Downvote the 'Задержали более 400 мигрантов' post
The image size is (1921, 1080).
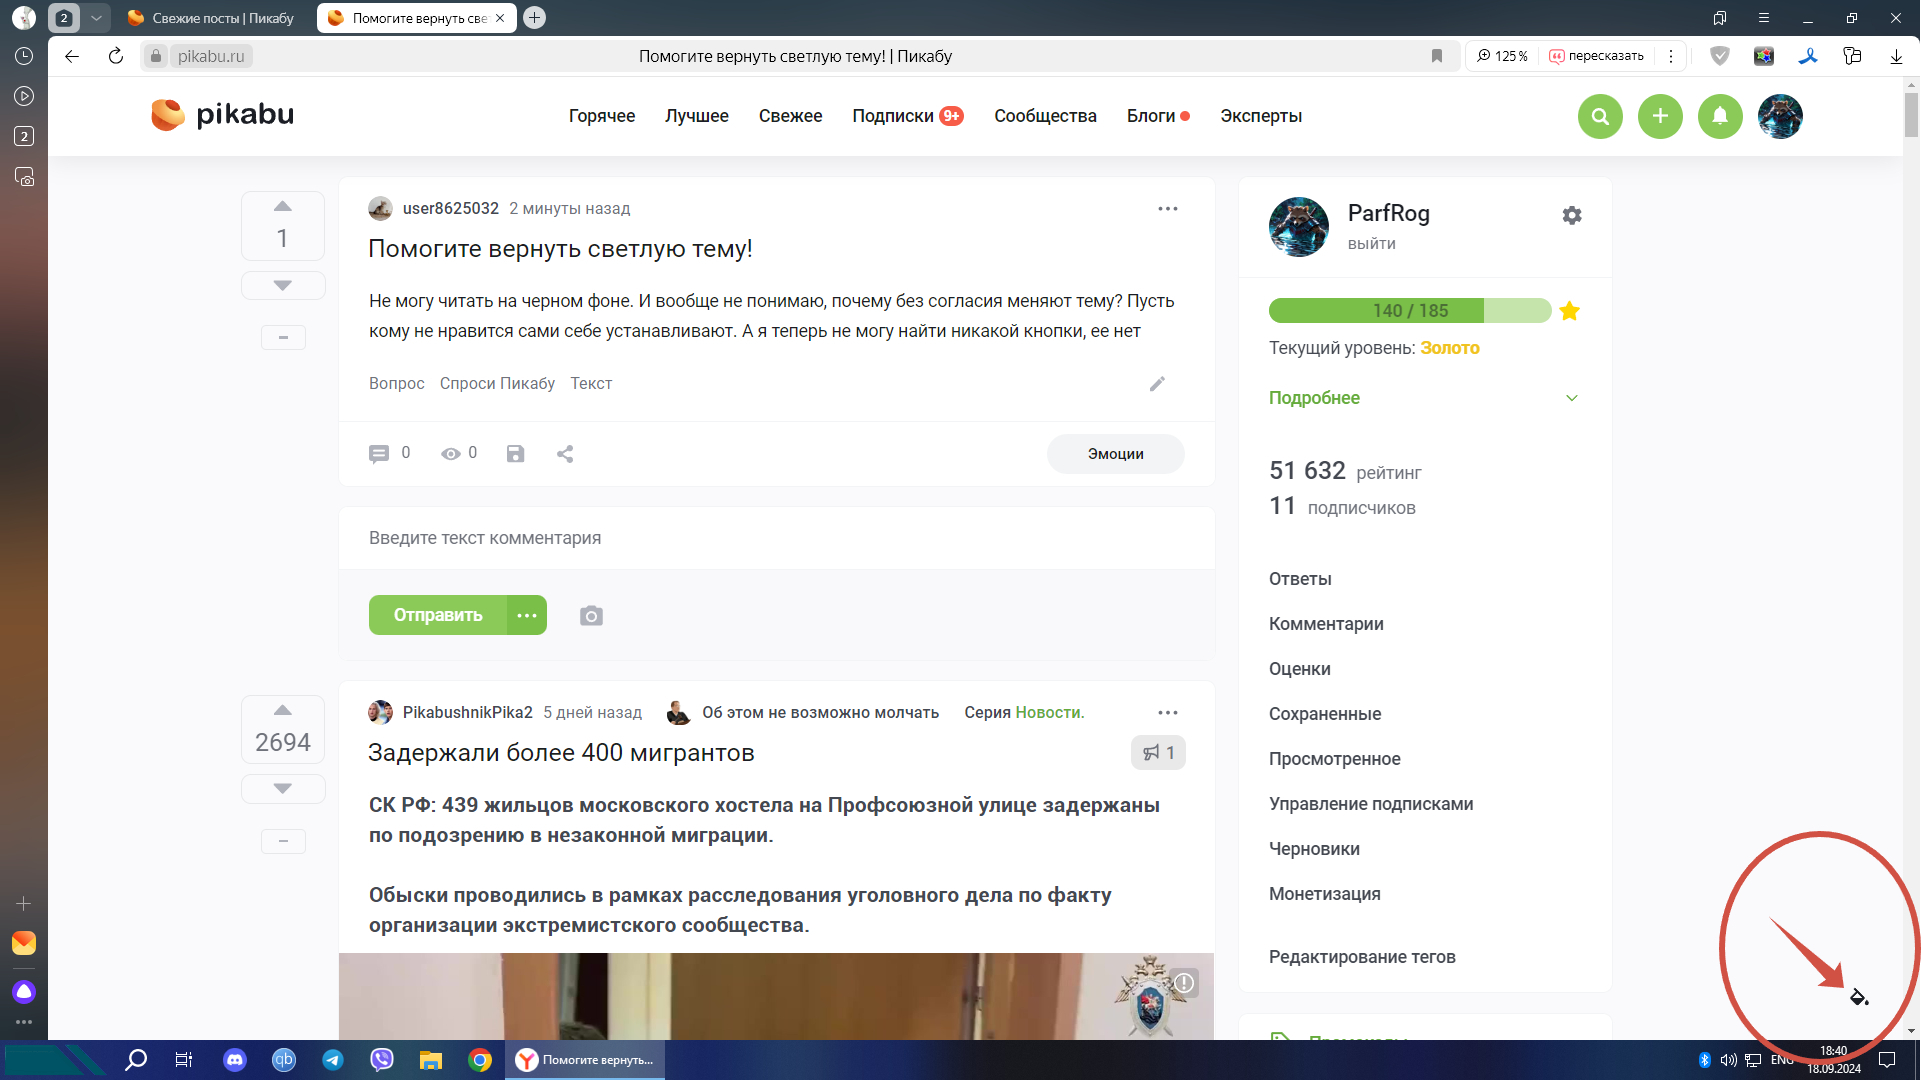coord(283,789)
